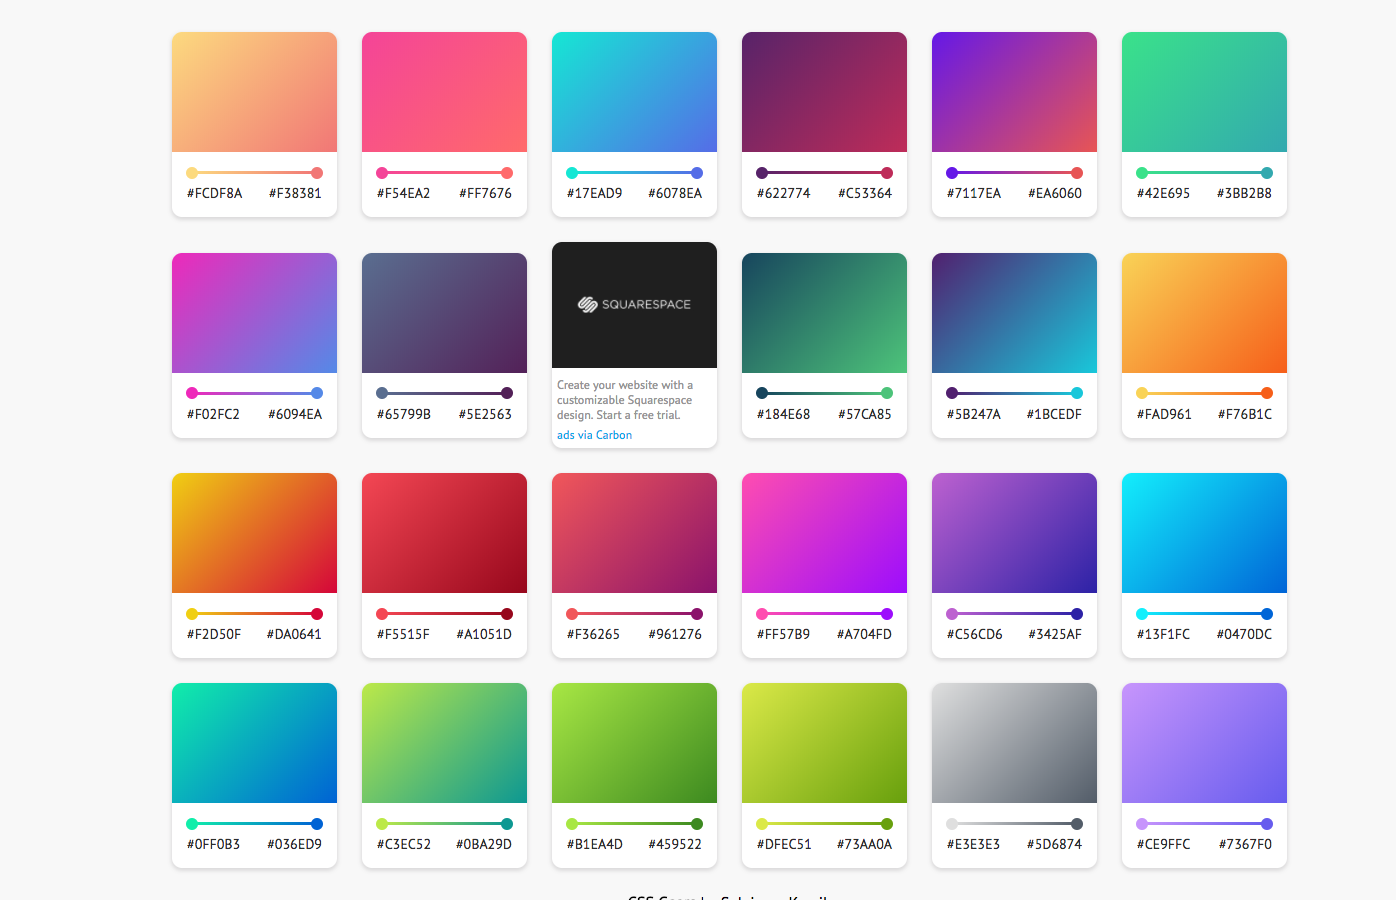1396x900 pixels.
Task: Choose the #B1EA4D to #459522 gradient swatch
Action: click(x=634, y=743)
